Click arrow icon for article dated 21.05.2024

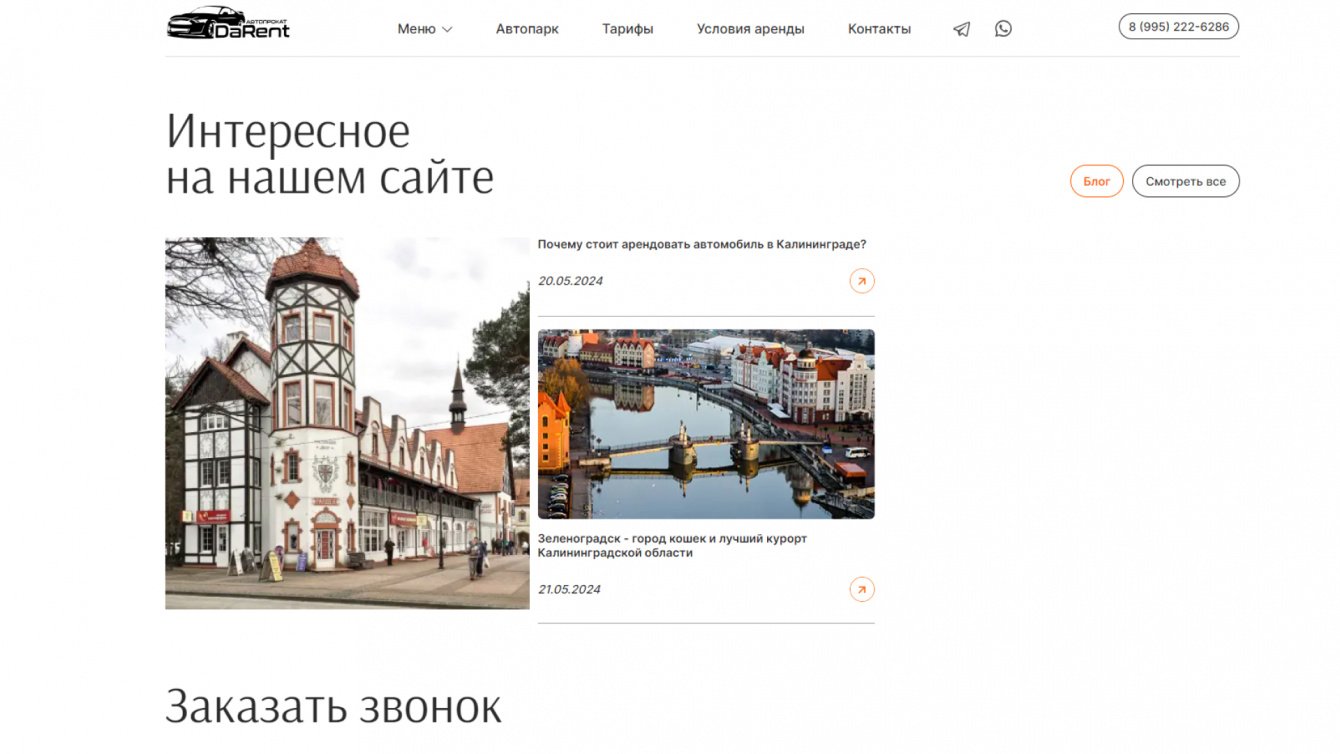(x=862, y=589)
